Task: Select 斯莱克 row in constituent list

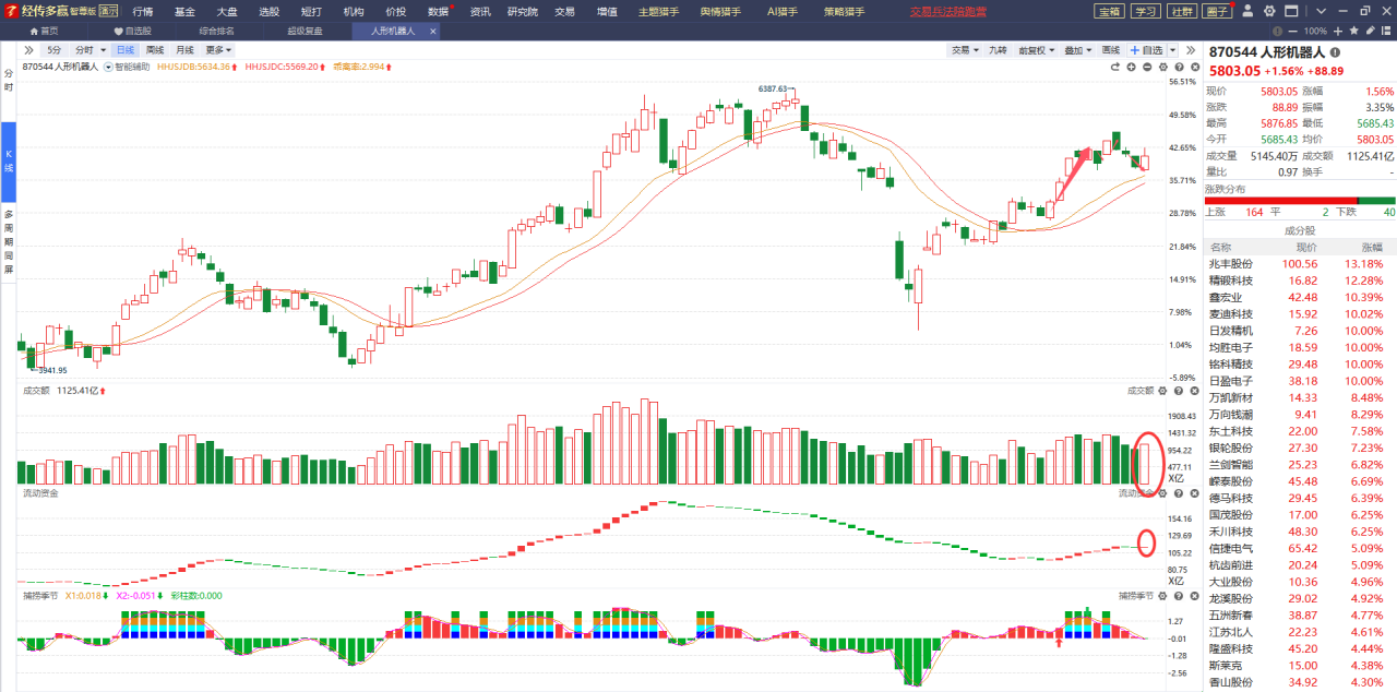Action: 1301,665
